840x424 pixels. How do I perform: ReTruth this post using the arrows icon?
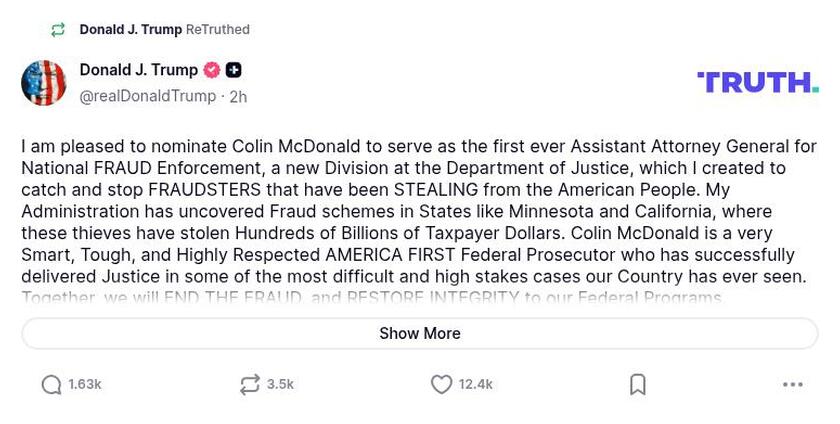point(250,385)
